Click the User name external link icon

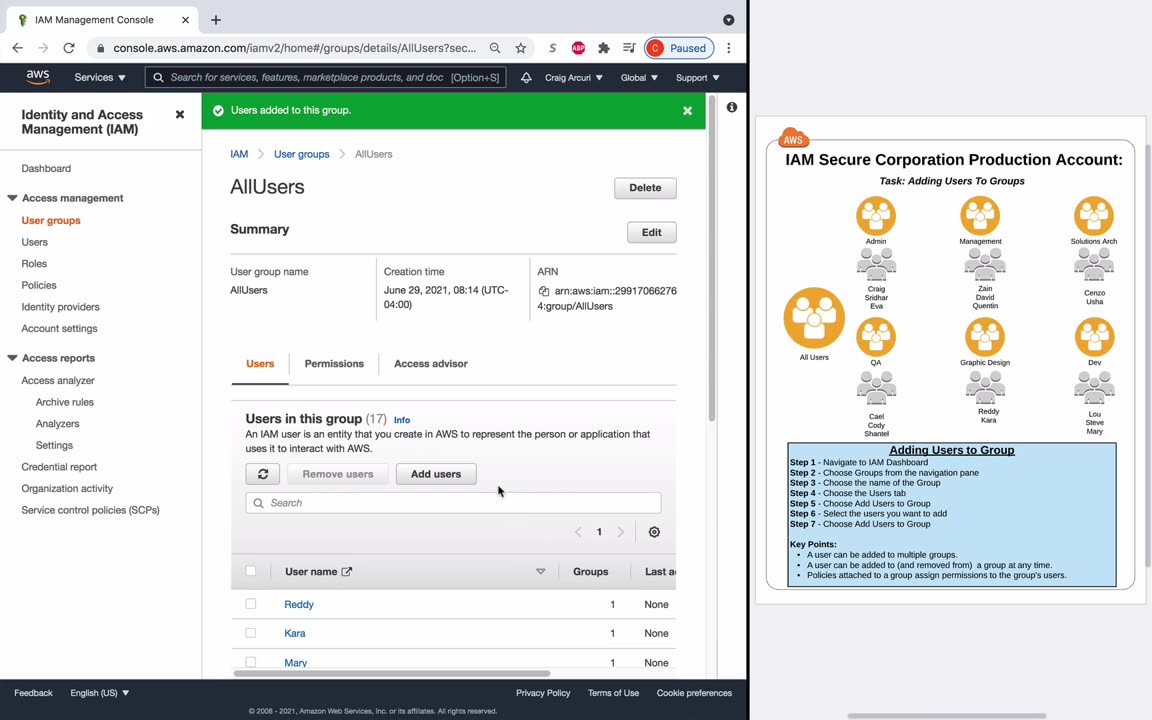pyautogui.click(x=347, y=572)
